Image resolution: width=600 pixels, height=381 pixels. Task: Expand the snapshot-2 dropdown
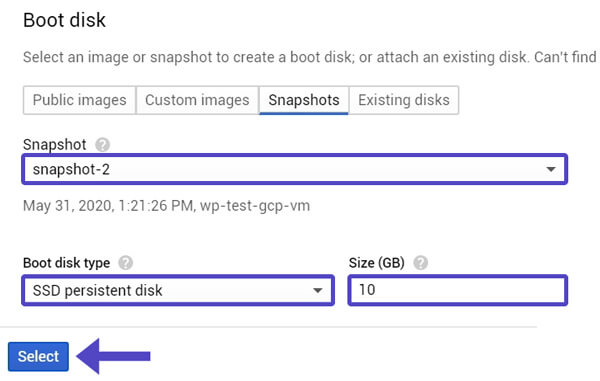point(295,169)
